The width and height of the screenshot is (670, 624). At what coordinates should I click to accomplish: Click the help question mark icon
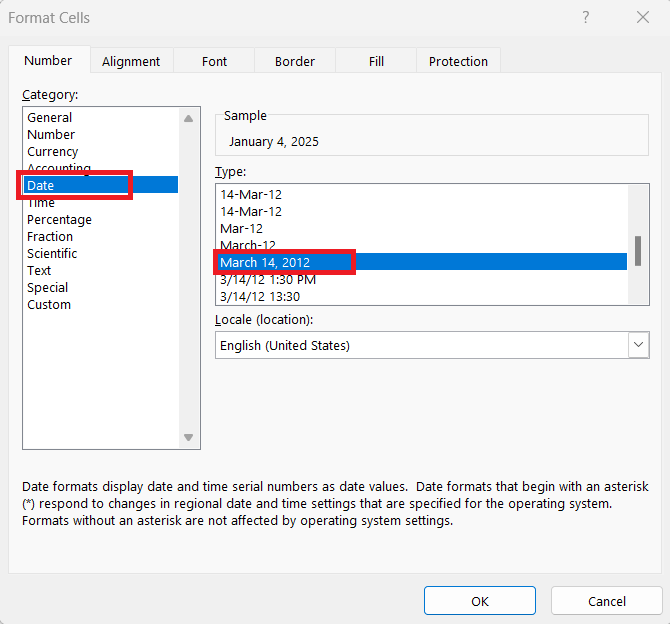coord(585,18)
